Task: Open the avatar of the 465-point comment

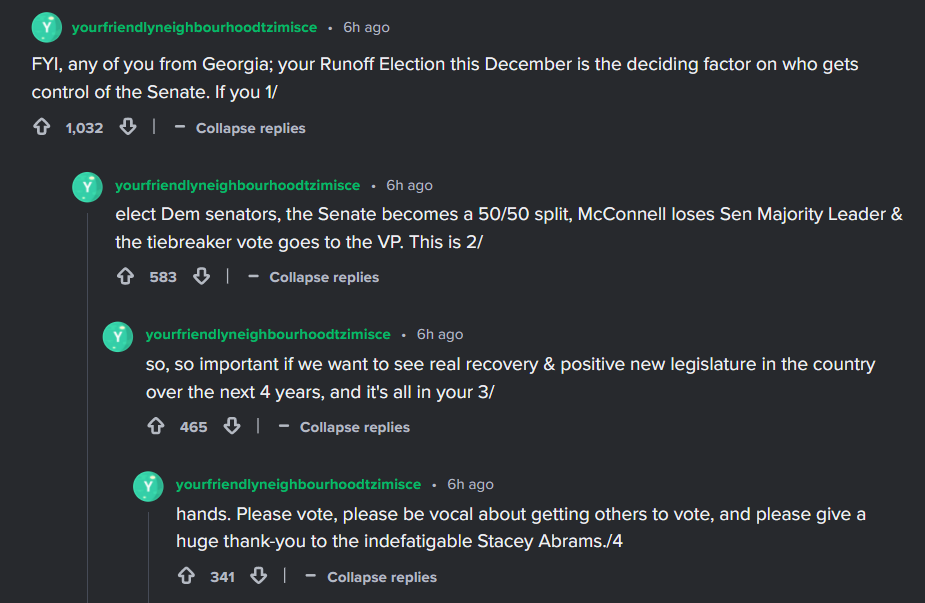Action: point(118,336)
